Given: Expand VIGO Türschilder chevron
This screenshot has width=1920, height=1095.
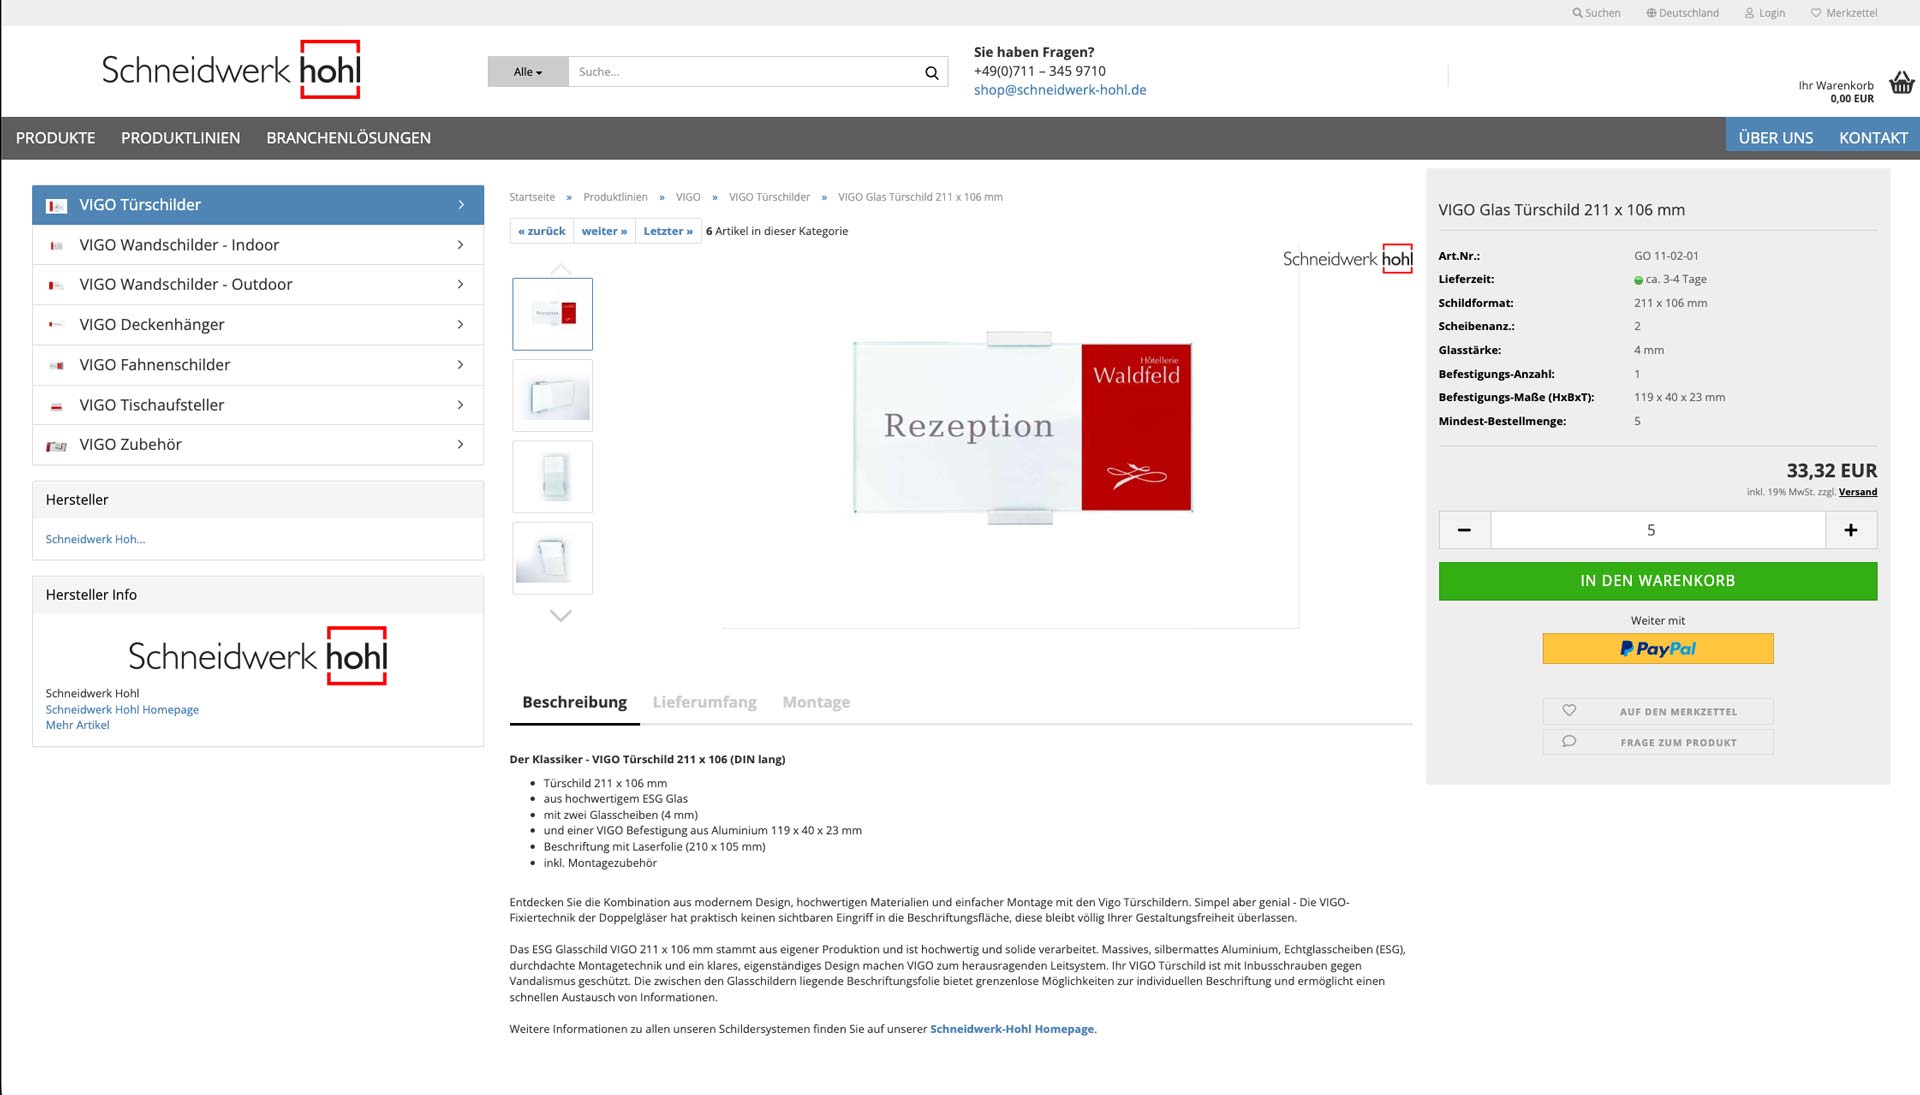Looking at the screenshot, I should click(461, 205).
